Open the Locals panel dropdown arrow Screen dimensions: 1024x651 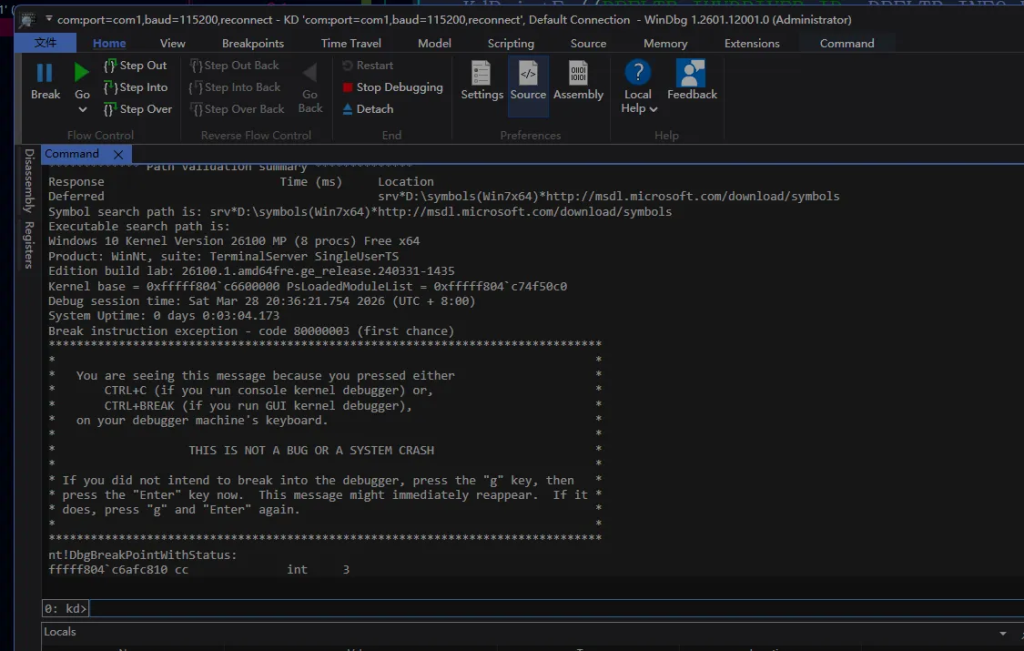click(1003, 633)
